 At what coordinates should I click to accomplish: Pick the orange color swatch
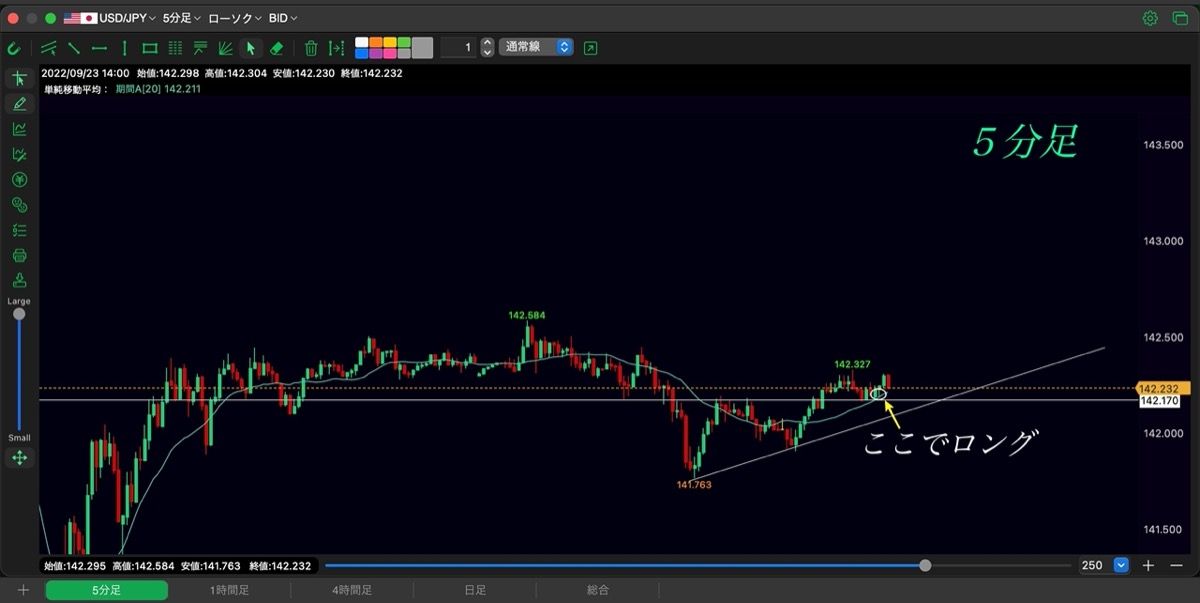pos(376,43)
